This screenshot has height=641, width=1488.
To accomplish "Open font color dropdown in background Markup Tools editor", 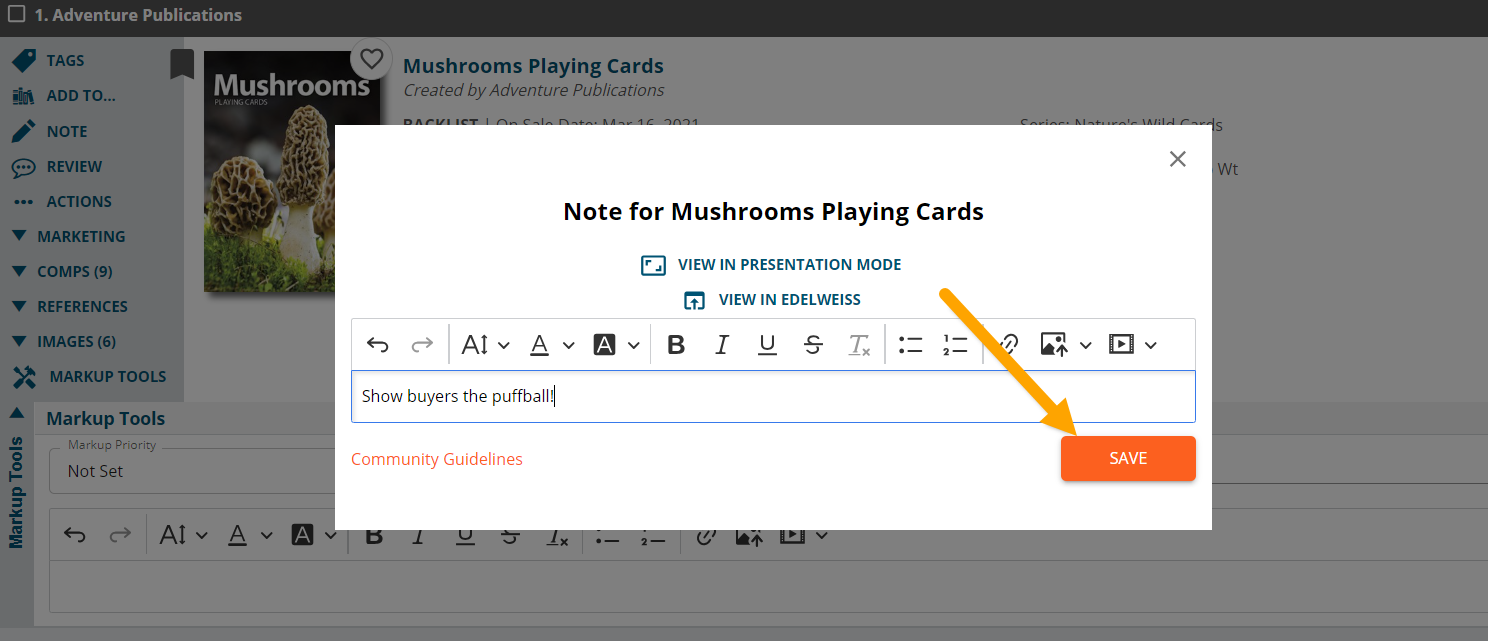I will 249,535.
